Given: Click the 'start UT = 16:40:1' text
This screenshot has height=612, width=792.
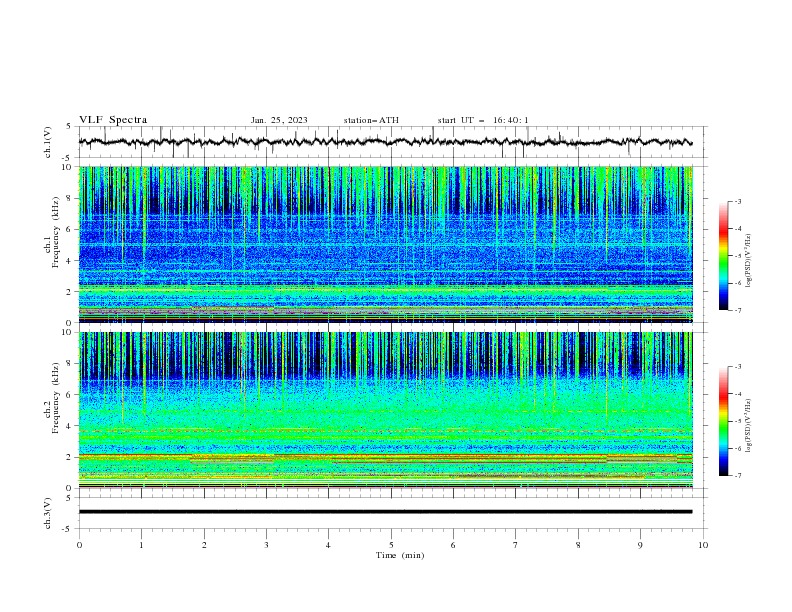Looking at the screenshot, I should point(483,120).
